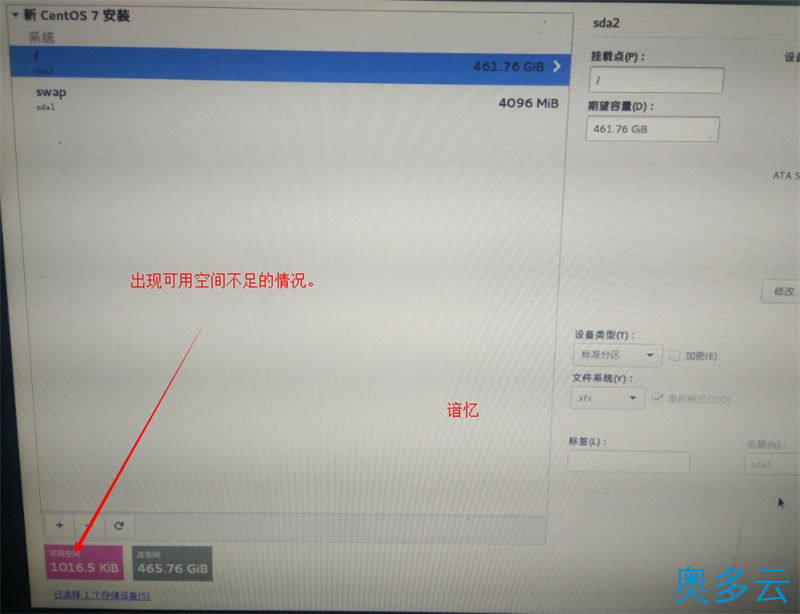Viewport: 800px width, 614px height.
Task: Toggle the 加密 encrypt checkbox
Action: [674, 355]
